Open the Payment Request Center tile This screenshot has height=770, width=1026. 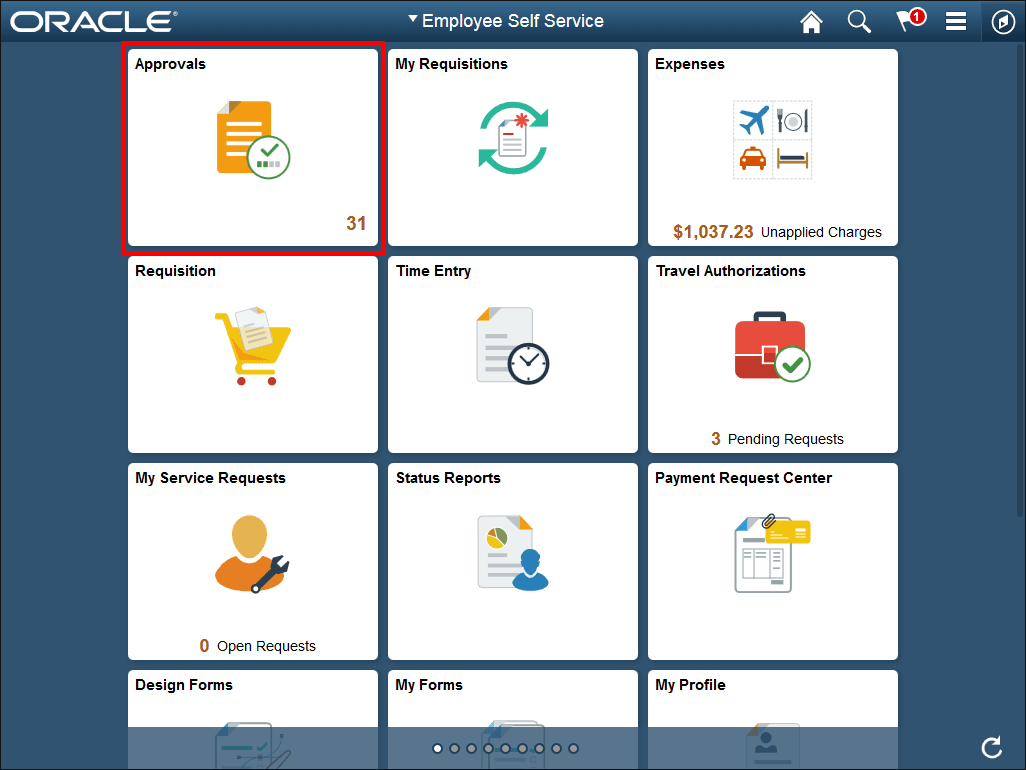click(772, 560)
